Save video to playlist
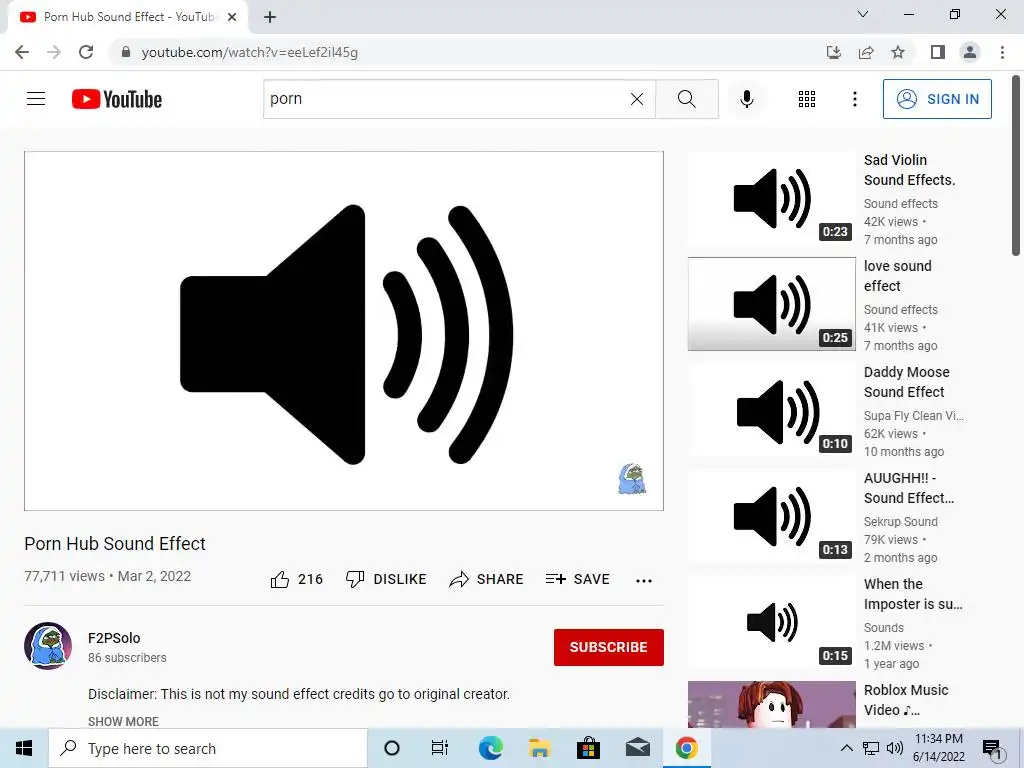Image resolution: width=1024 pixels, height=768 pixels. click(x=577, y=579)
